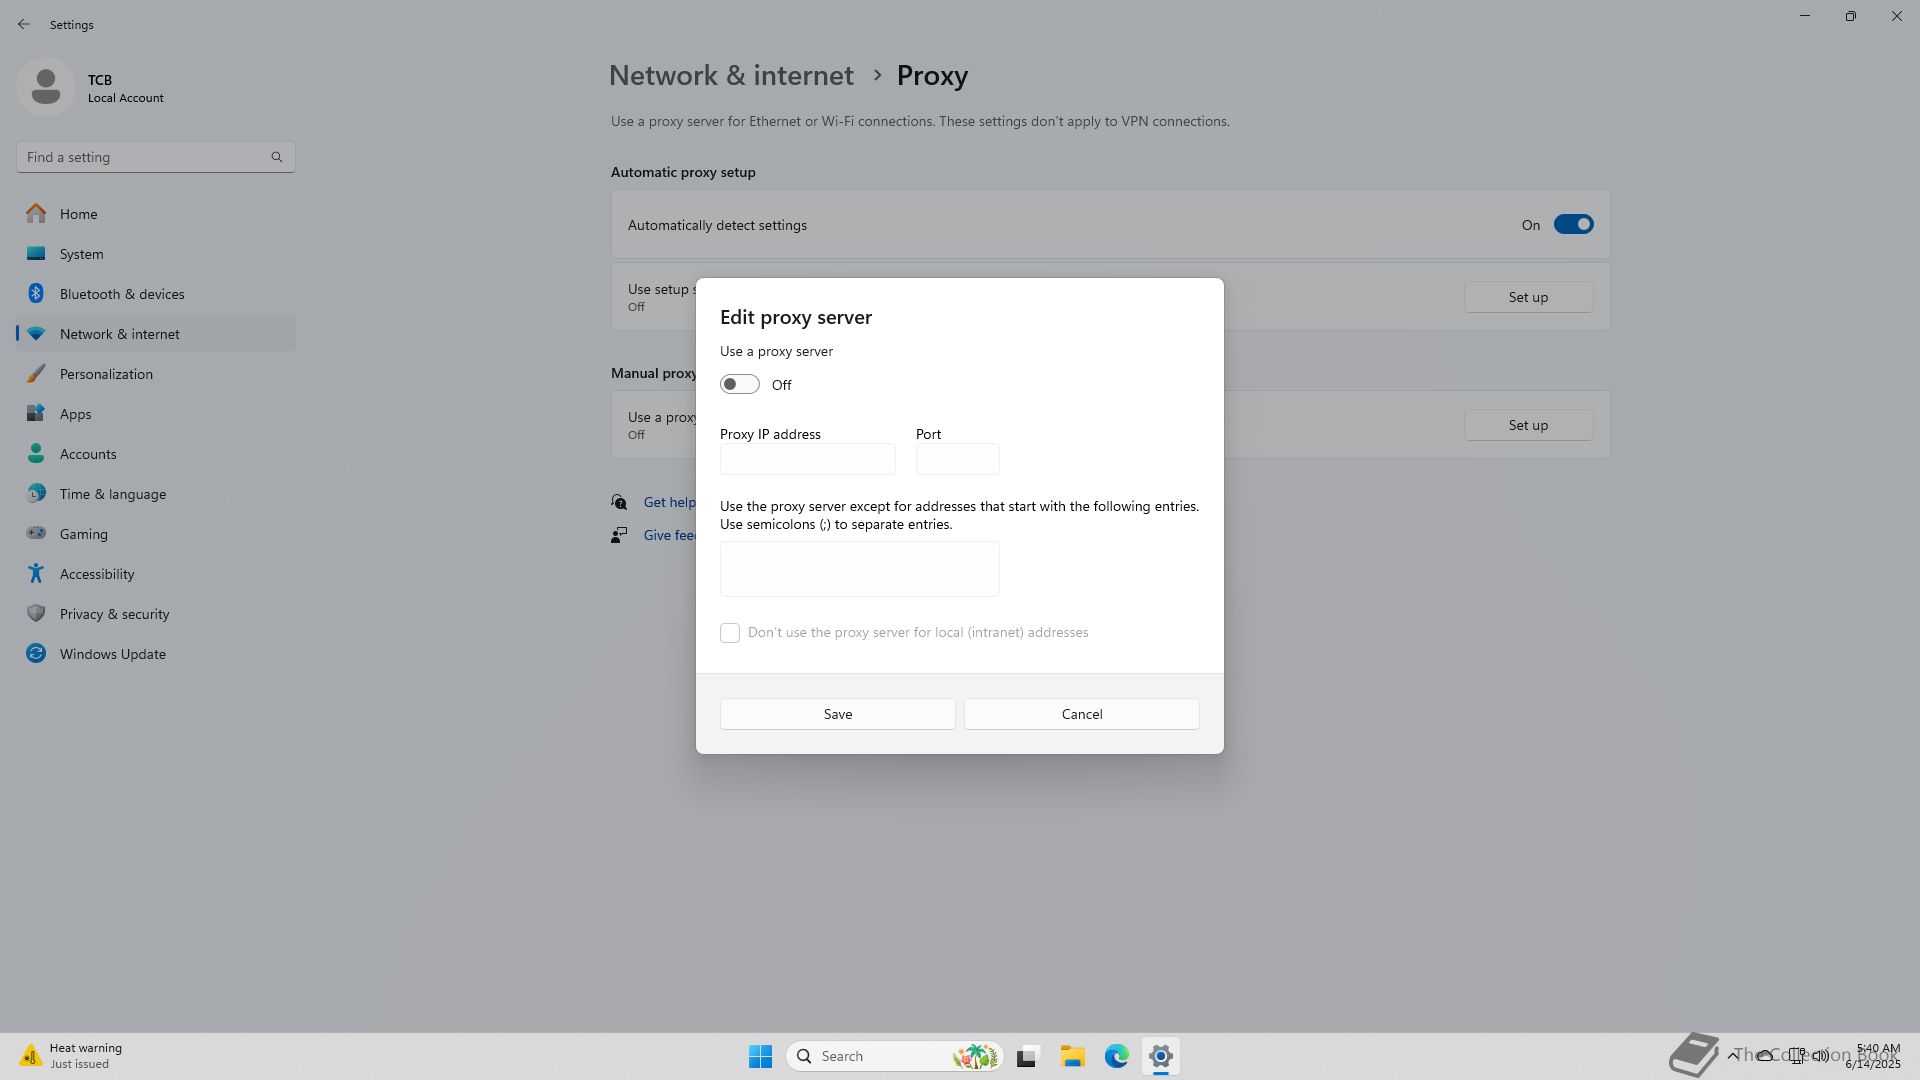Screen dimensions: 1920x1080
Task: Open Privacy & security shield icon
Action: (x=36, y=614)
